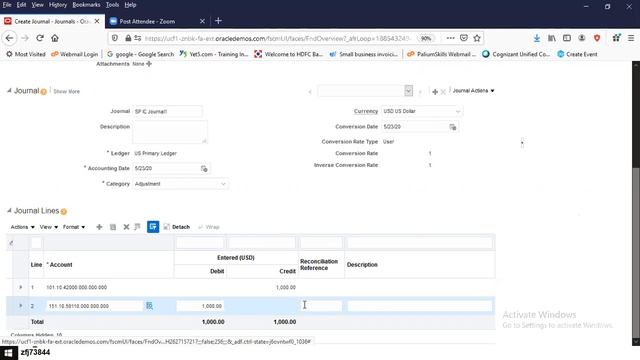This screenshot has height=360, width=640.
Task: Save page to Pocket icon
Action: (x=464, y=38)
